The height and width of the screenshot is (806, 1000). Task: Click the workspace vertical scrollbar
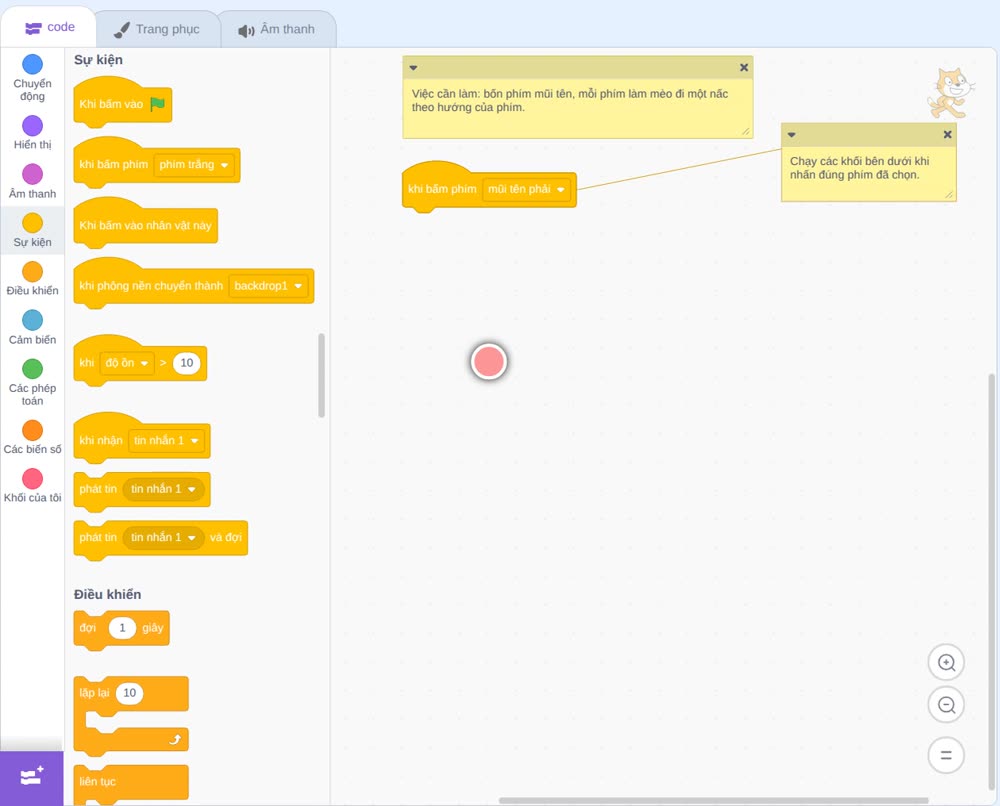click(x=991, y=580)
